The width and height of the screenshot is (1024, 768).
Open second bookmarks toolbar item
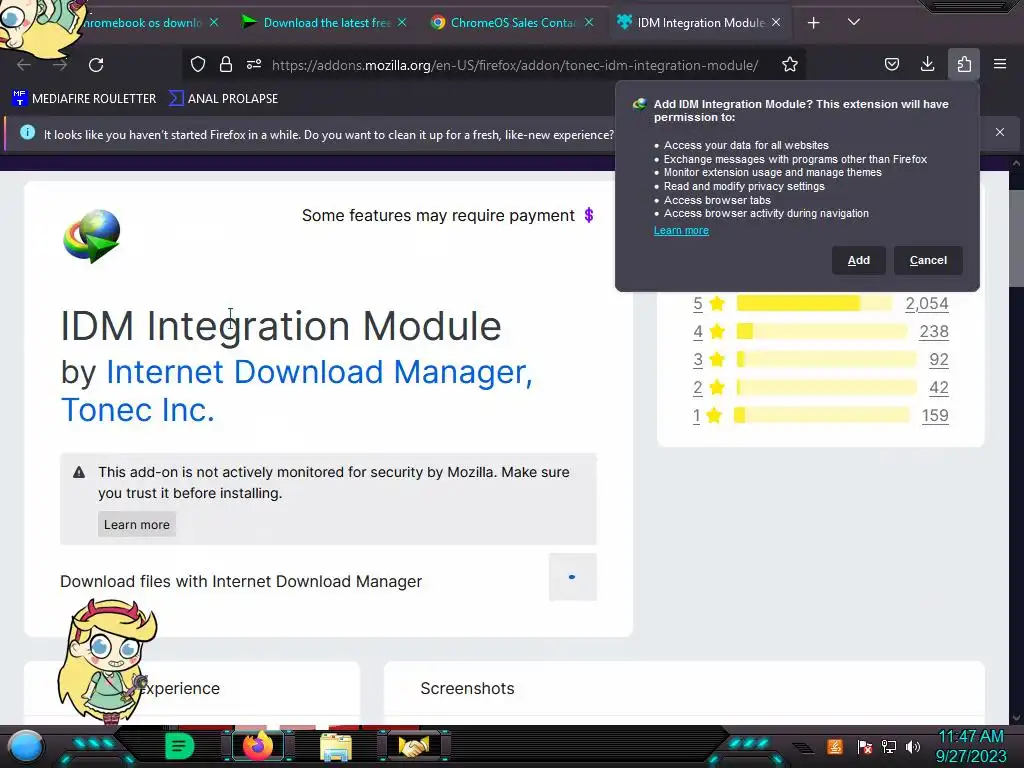click(x=223, y=99)
